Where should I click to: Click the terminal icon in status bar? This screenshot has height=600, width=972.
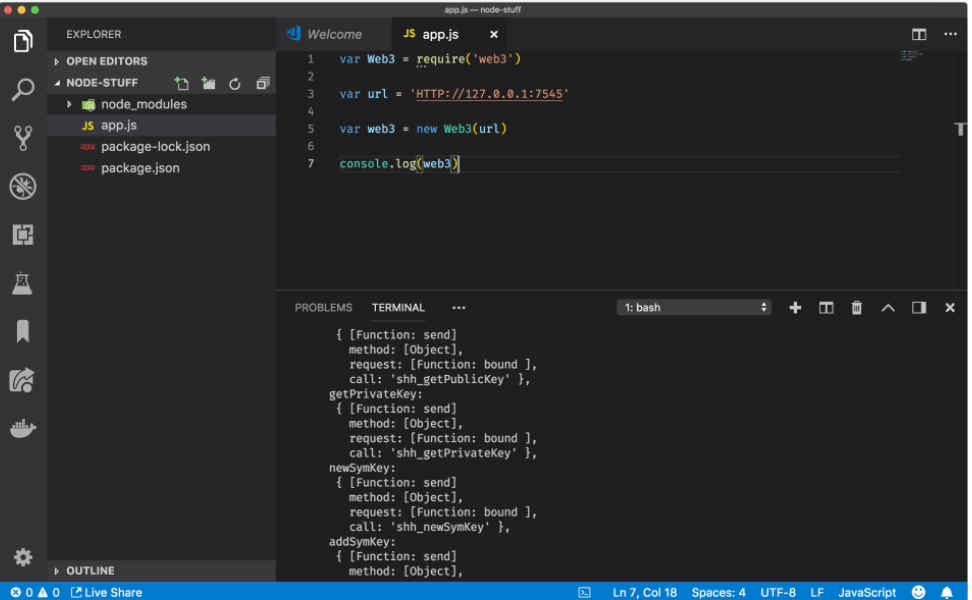pyautogui.click(x=585, y=593)
